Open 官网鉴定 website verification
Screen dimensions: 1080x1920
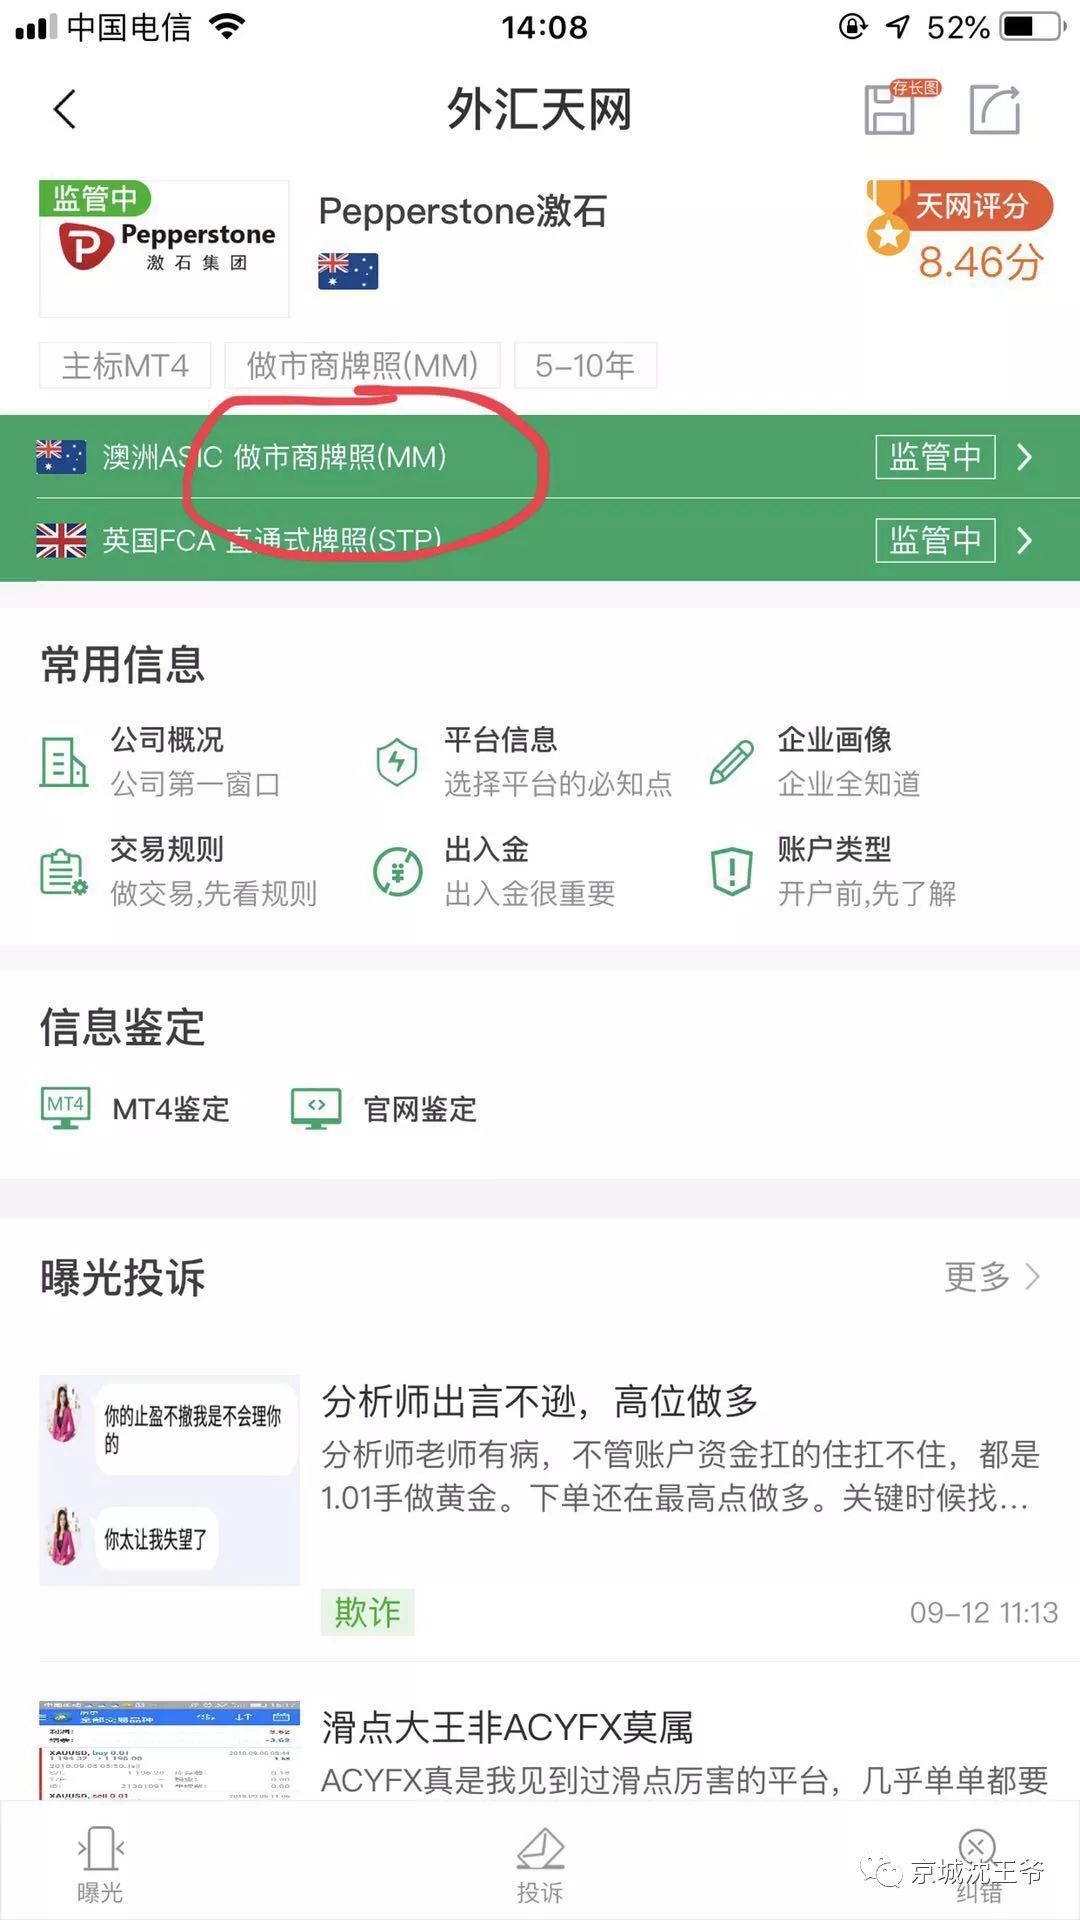(384, 1109)
